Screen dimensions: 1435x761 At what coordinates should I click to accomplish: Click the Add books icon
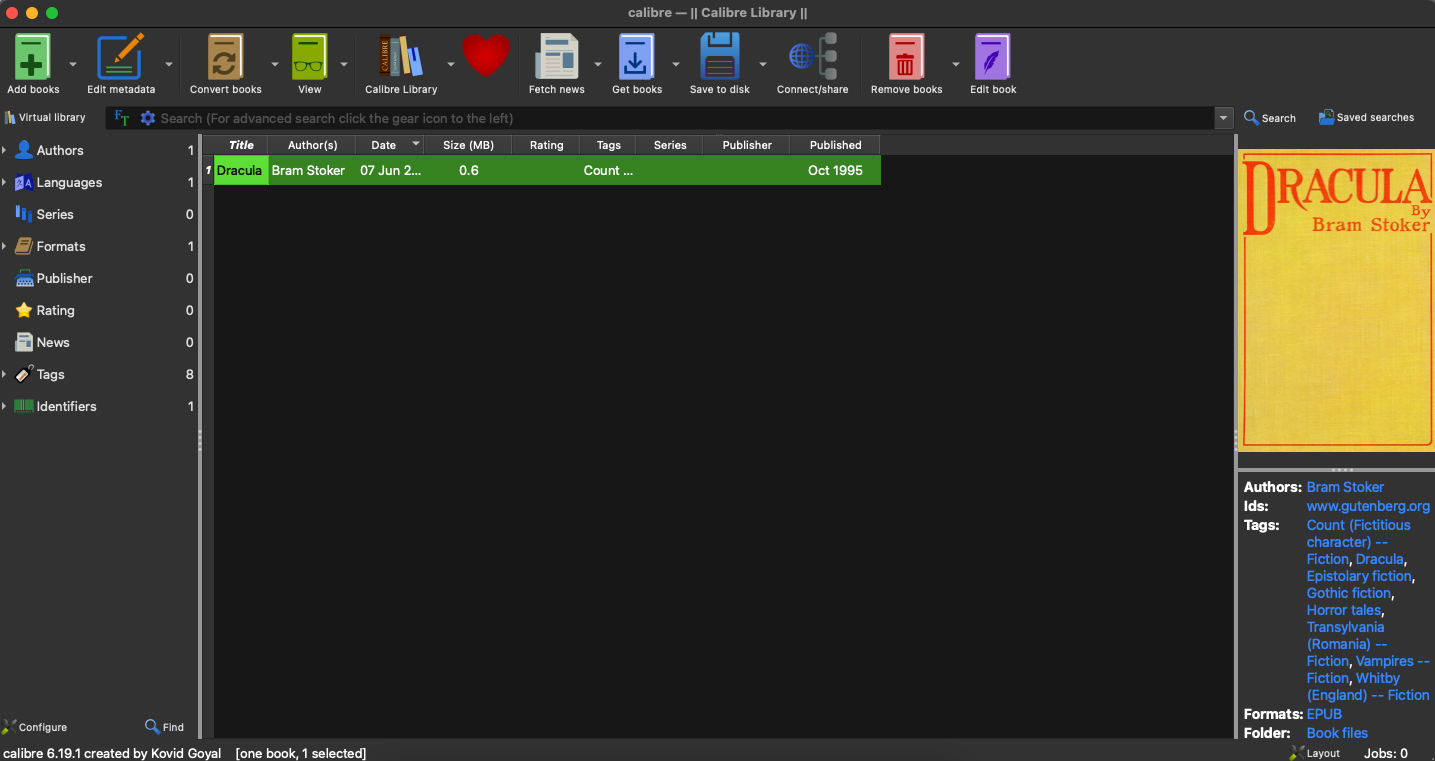[x=31, y=55]
